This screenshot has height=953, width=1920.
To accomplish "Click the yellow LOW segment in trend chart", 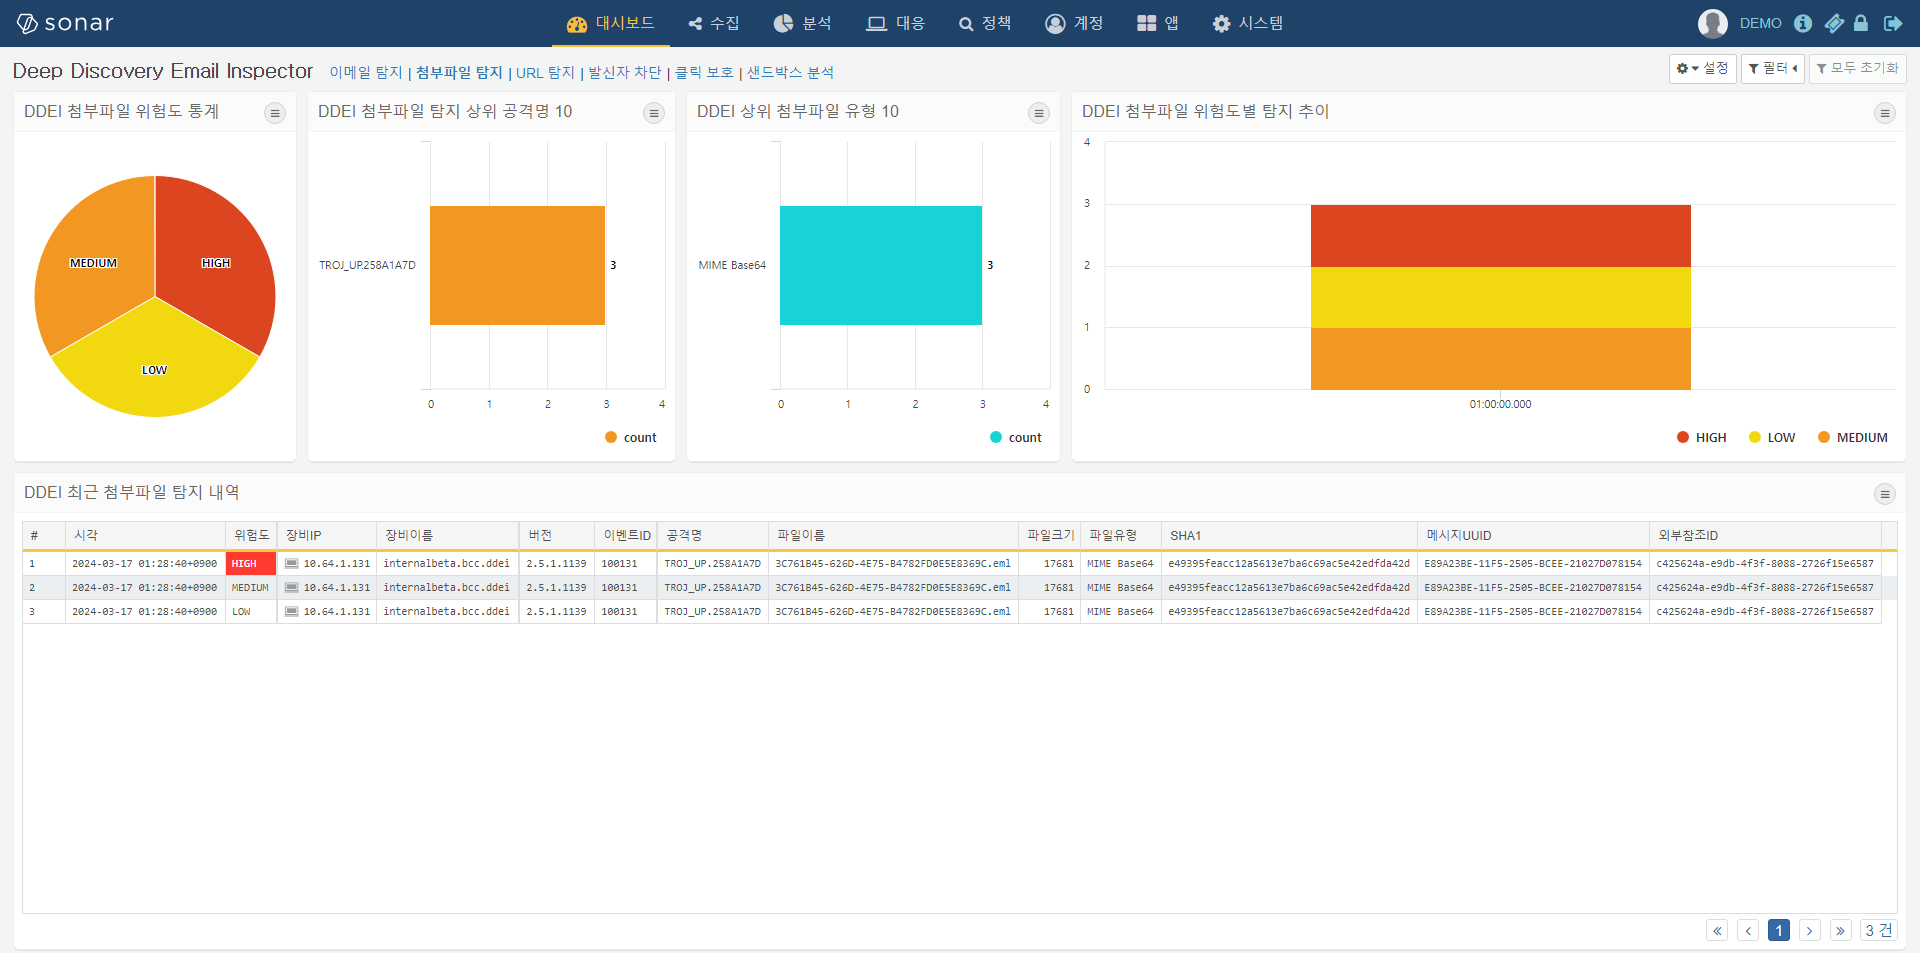I will coord(1500,297).
